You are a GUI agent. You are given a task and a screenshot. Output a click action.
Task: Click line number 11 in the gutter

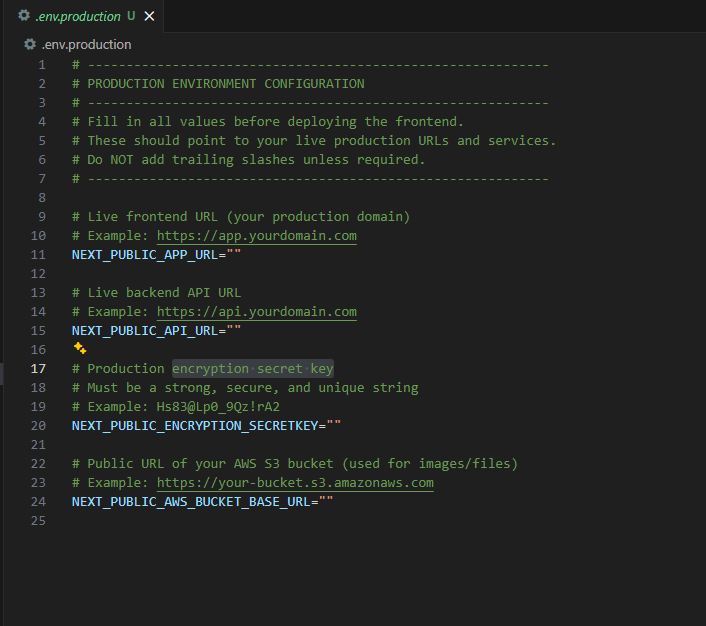[x=38, y=255]
